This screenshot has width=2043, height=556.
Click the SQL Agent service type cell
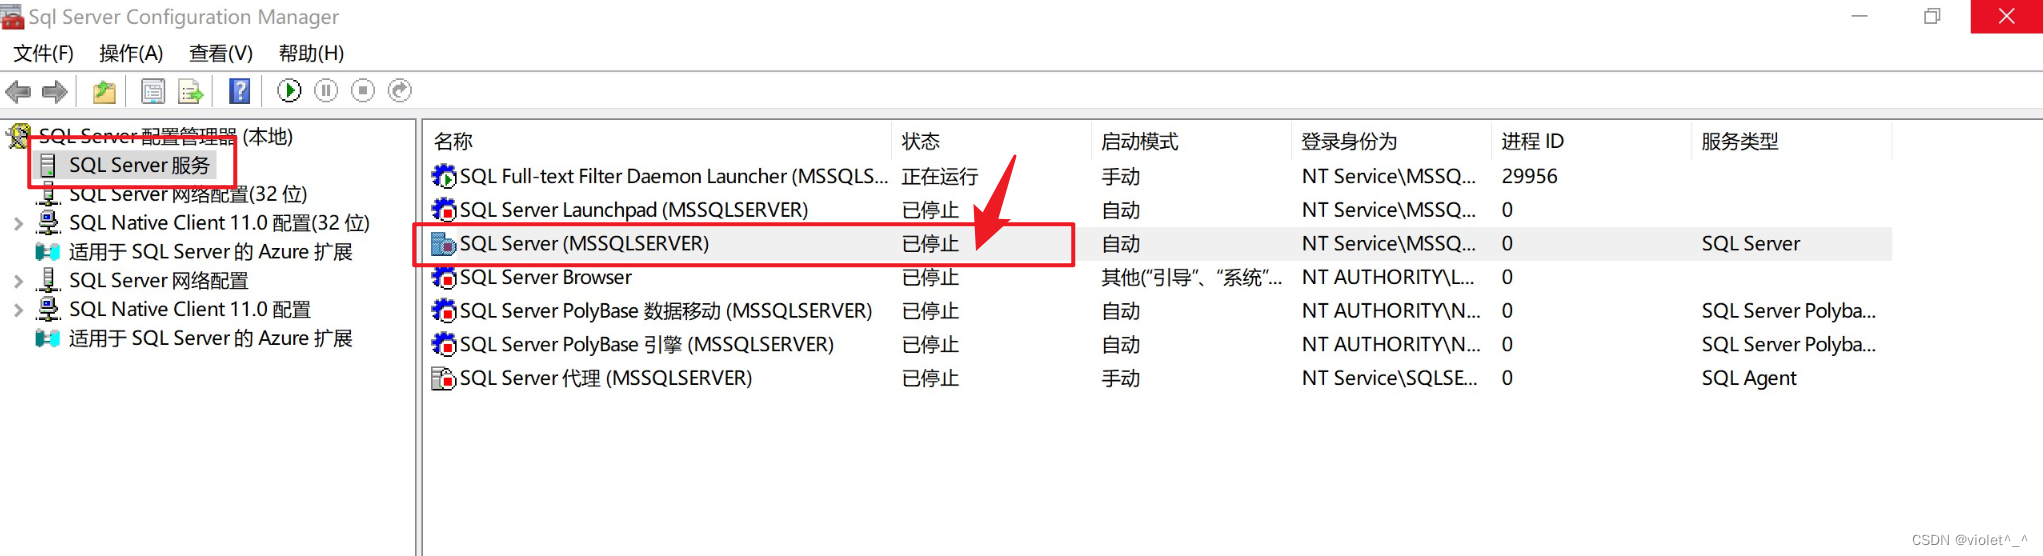(x=1749, y=378)
